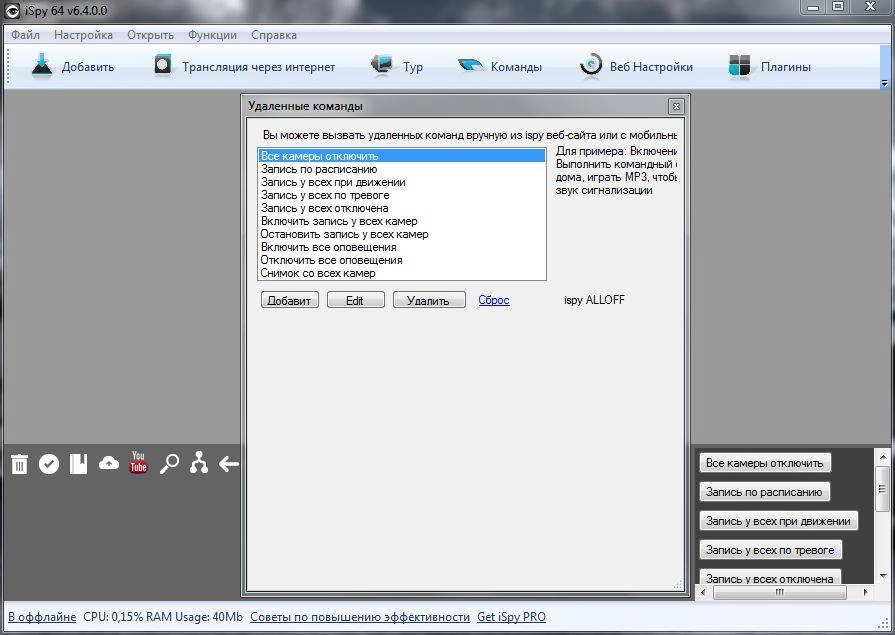Select 'Запись у всех при движении' list row

pos(402,182)
